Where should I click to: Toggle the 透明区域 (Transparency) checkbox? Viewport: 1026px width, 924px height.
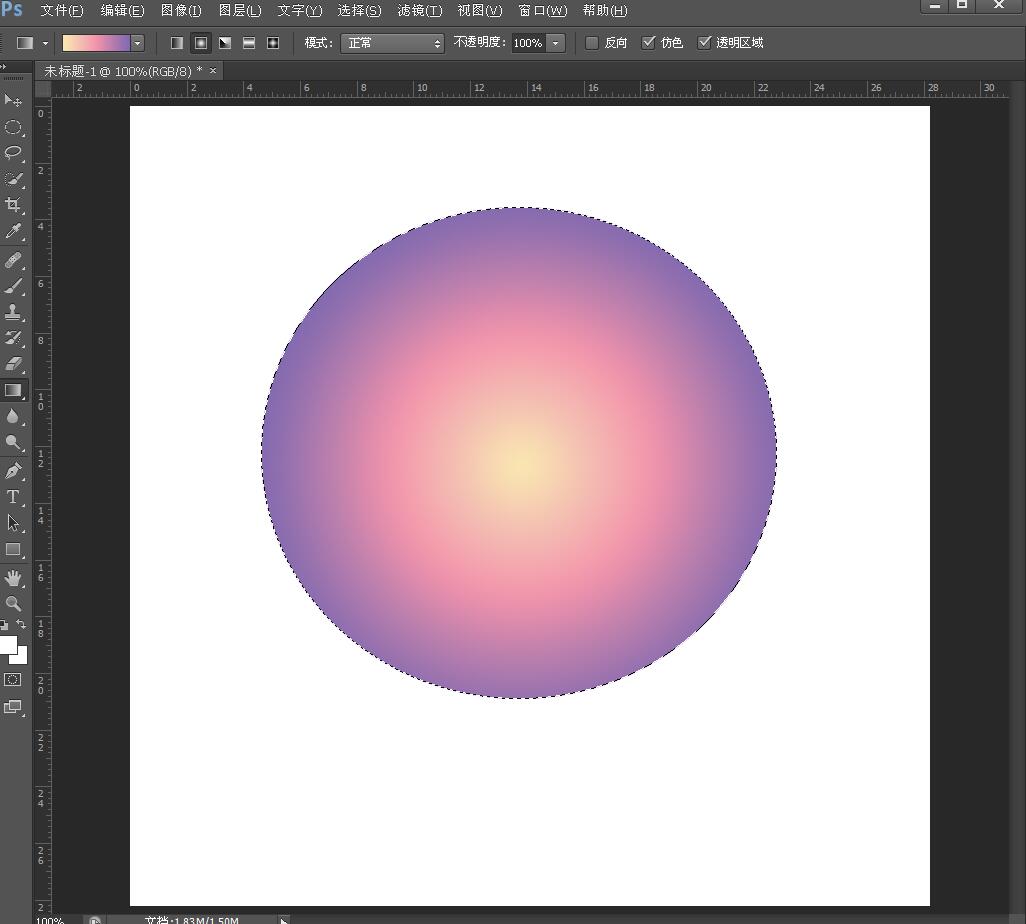(x=704, y=43)
